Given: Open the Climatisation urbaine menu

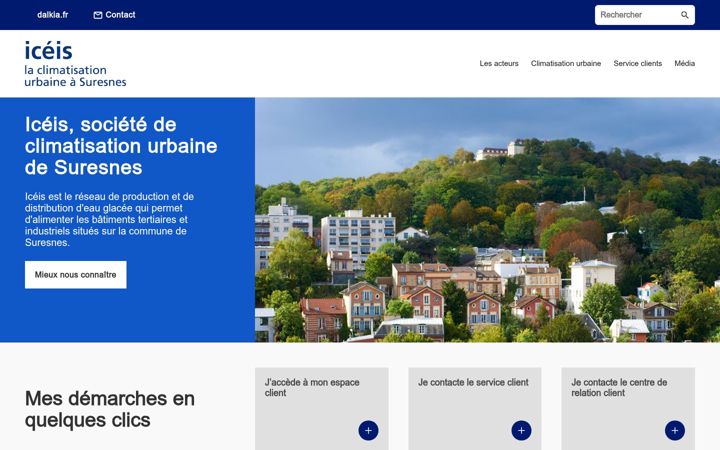Looking at the screenshot, I should [x=566, y=63].
